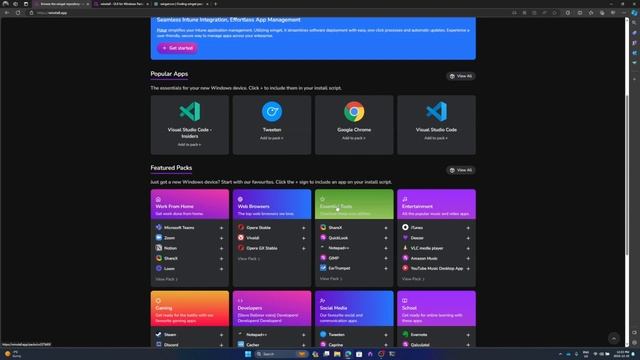Click the Google Chrome logo
The width and height of the screenshot is (640, 360).
pyautogui.click(x=354, y=111)
